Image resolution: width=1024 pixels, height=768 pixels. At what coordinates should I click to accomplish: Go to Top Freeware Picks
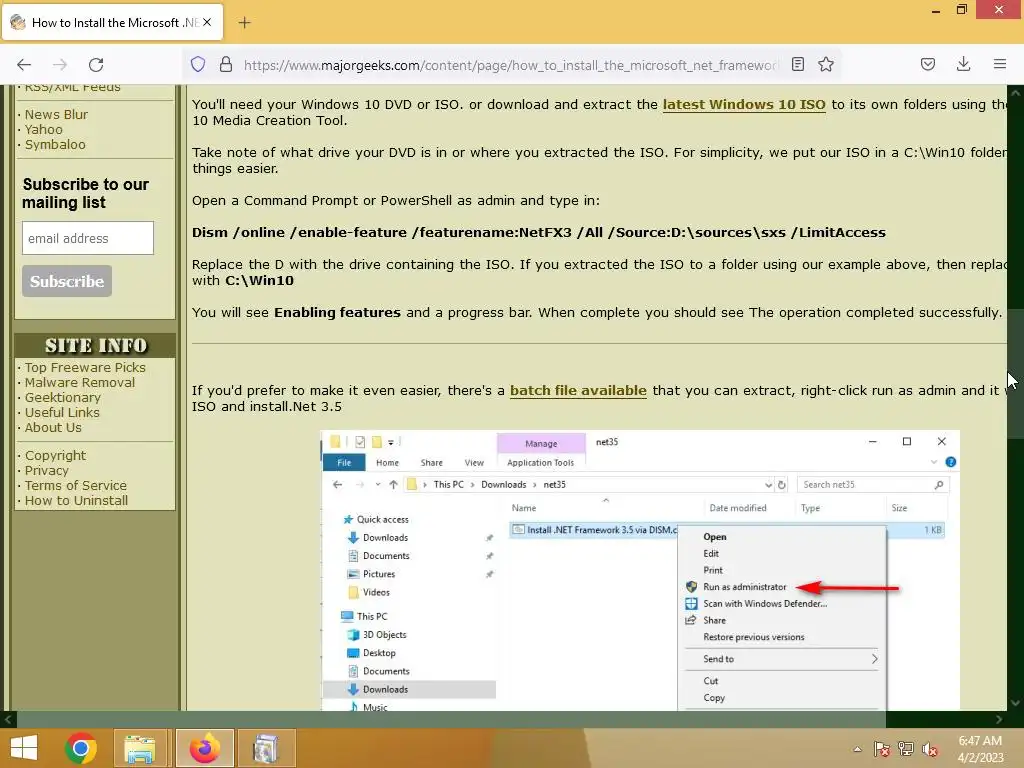(85, 368)
